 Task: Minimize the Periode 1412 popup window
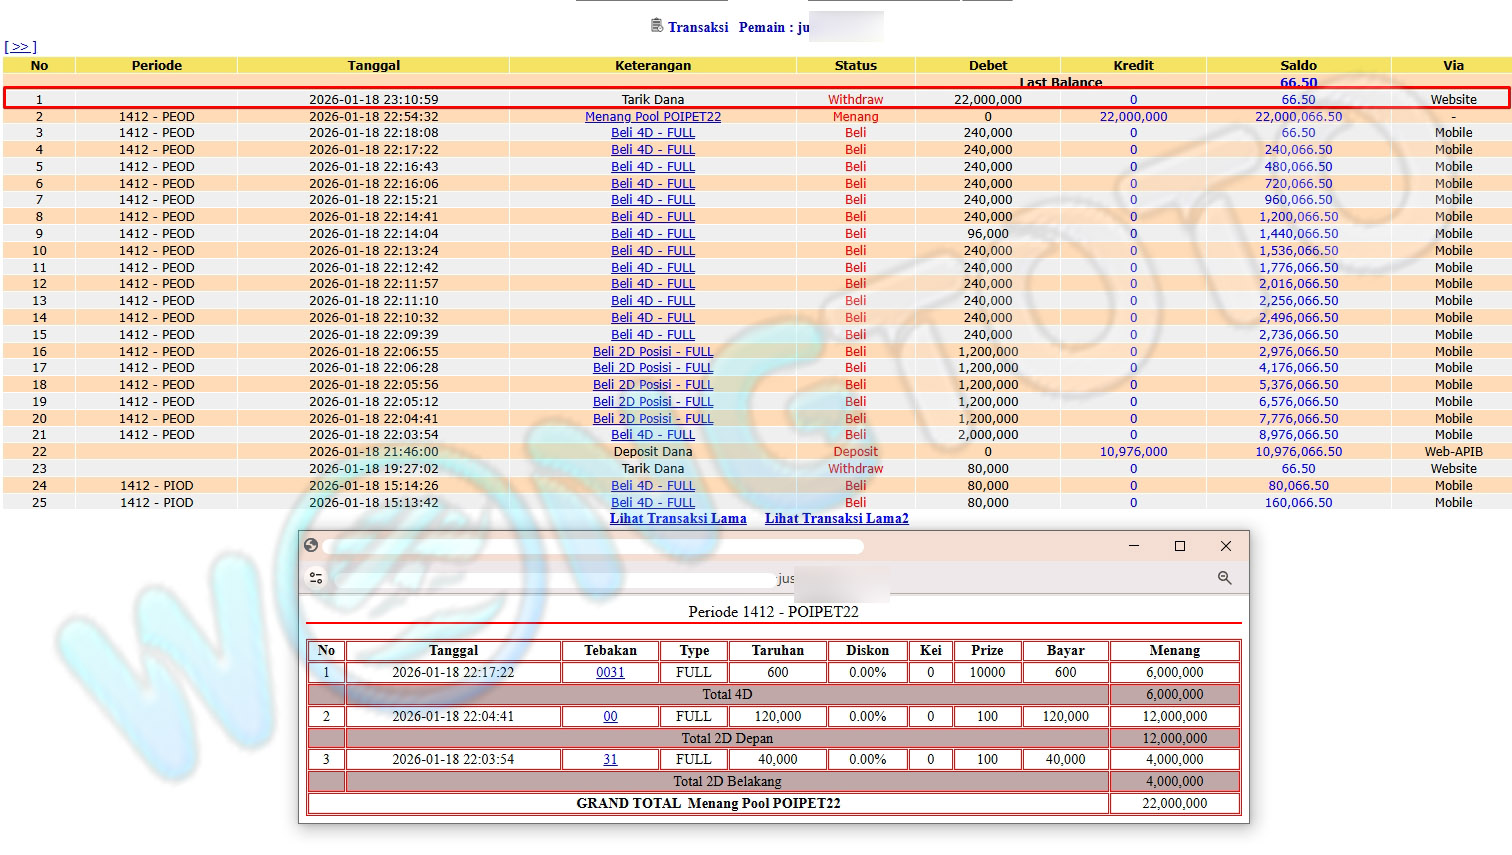point(1133,546)
